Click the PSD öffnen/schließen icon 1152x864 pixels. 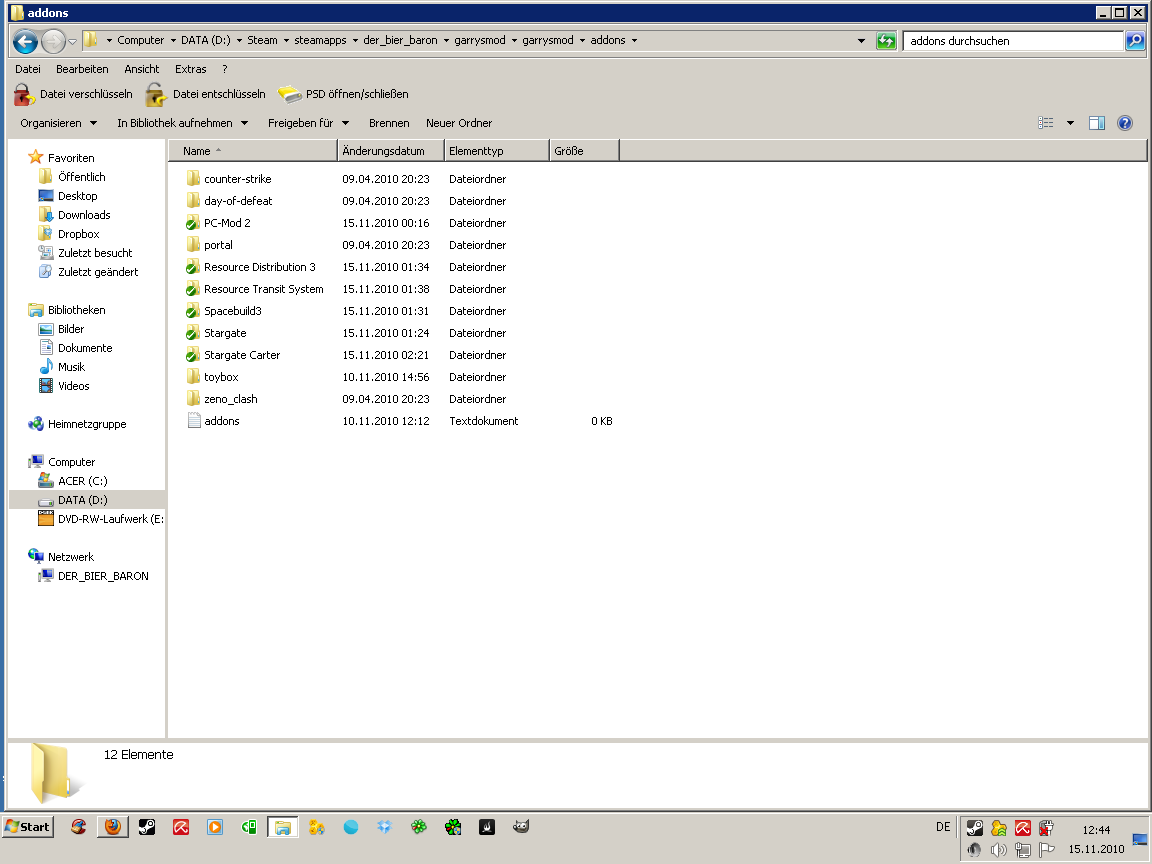click(x=289, y=95)
